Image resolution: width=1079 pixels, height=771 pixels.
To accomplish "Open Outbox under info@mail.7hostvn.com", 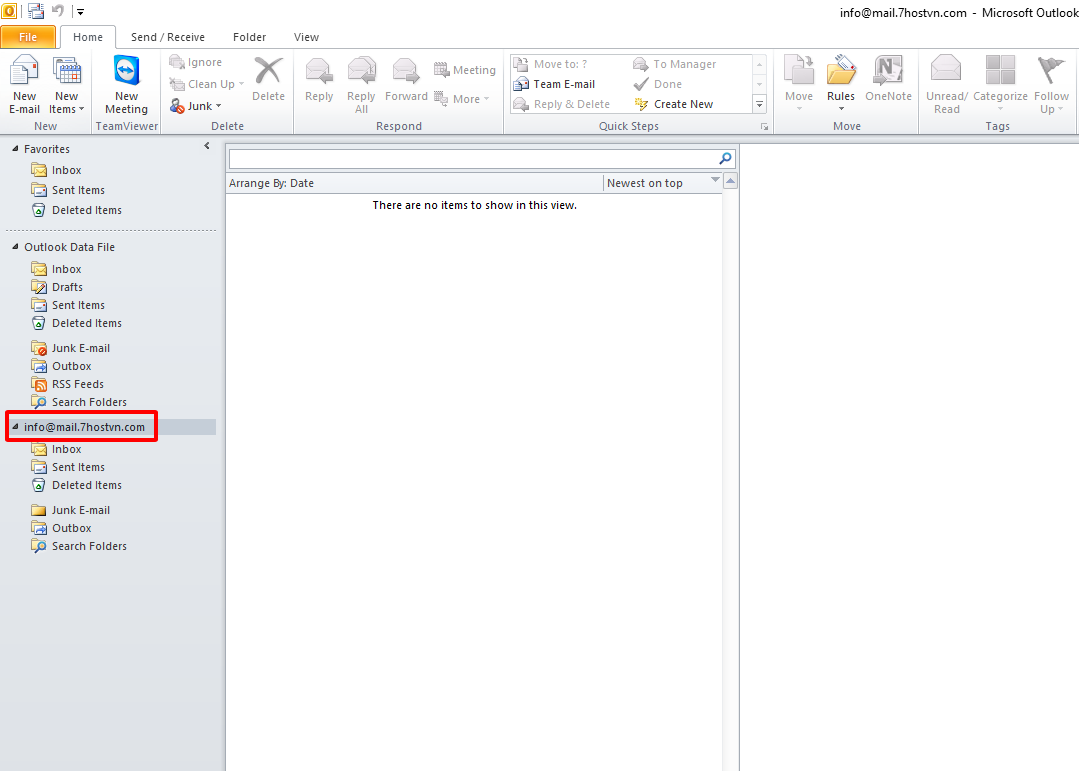I will [61, 528].
